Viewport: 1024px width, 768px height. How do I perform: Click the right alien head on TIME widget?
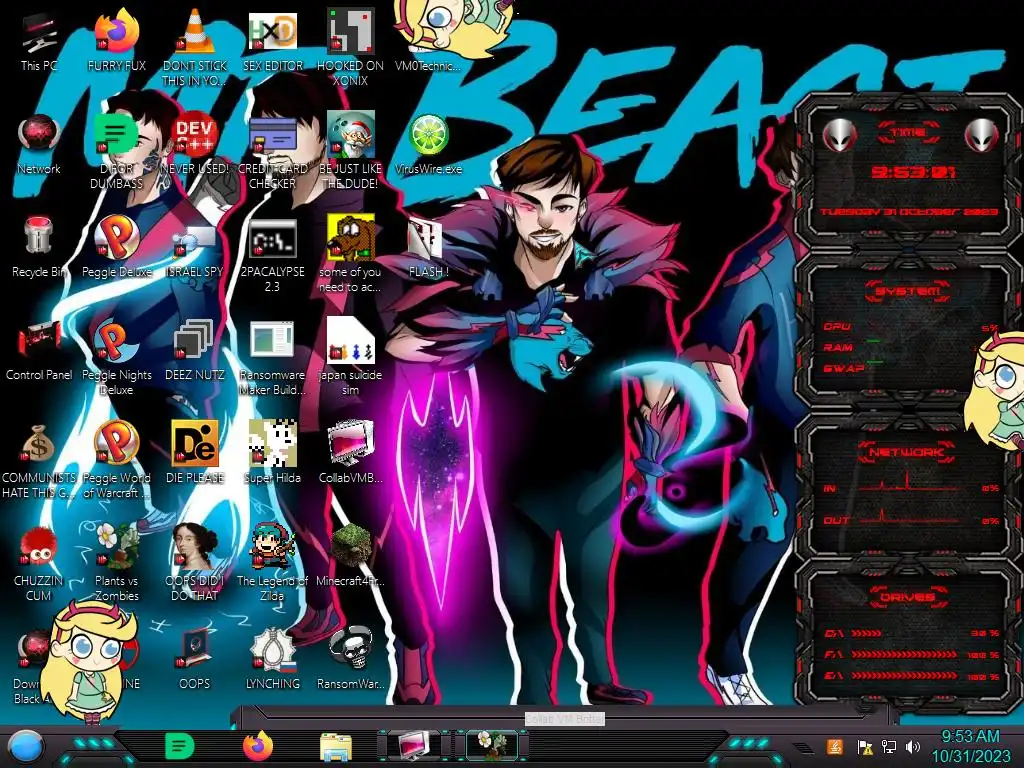coord(982,136)
